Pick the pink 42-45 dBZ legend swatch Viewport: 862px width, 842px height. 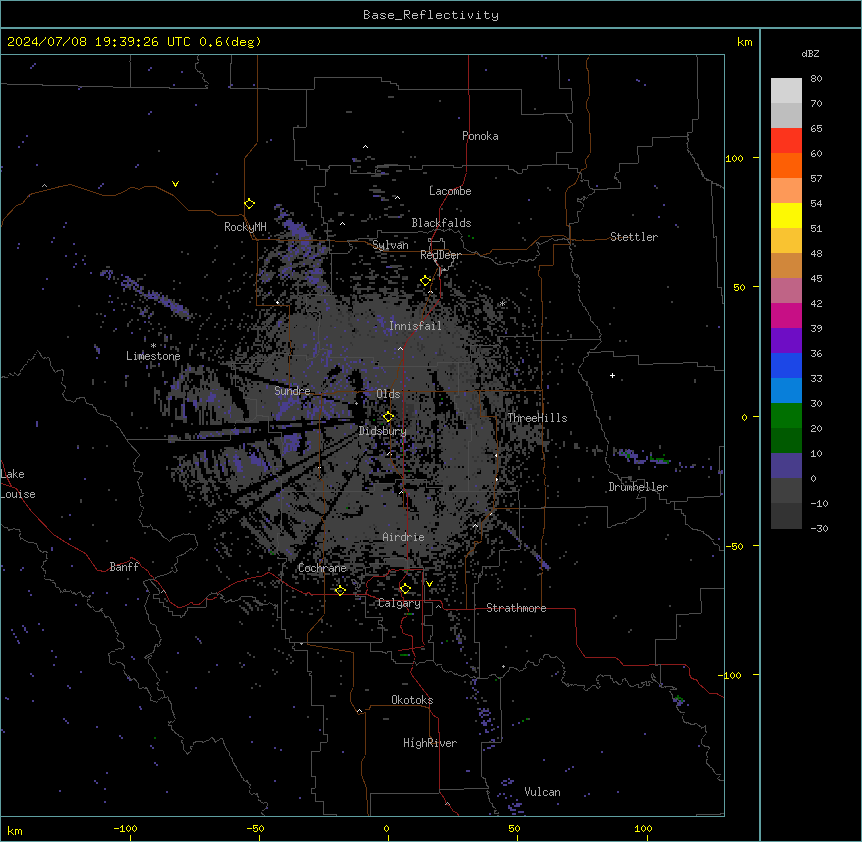(x=786, y=291)
